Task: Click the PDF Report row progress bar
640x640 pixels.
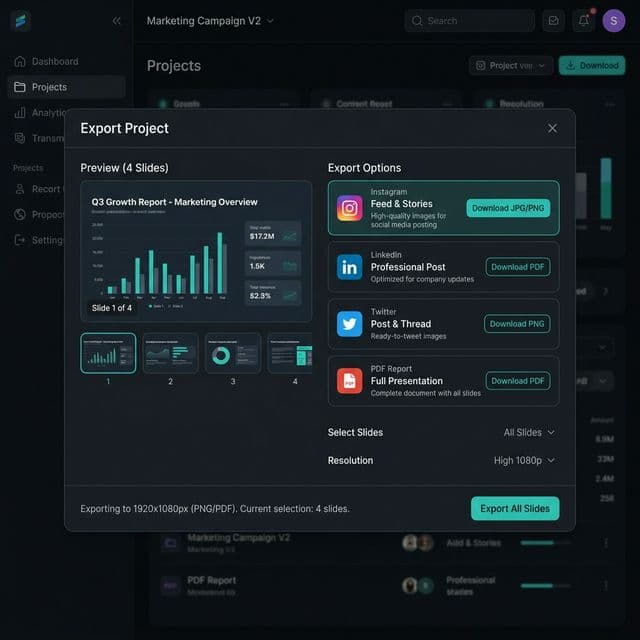Action: click(545, 586)
